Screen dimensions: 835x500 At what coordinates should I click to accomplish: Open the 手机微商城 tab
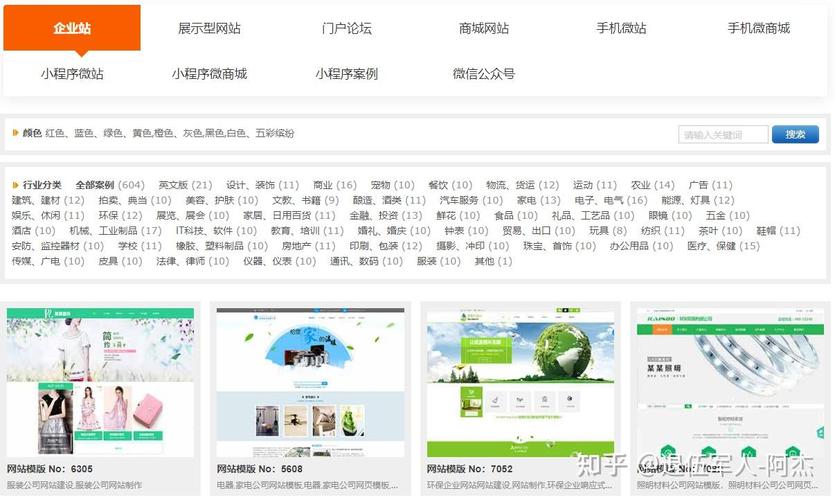click(759, 28)
